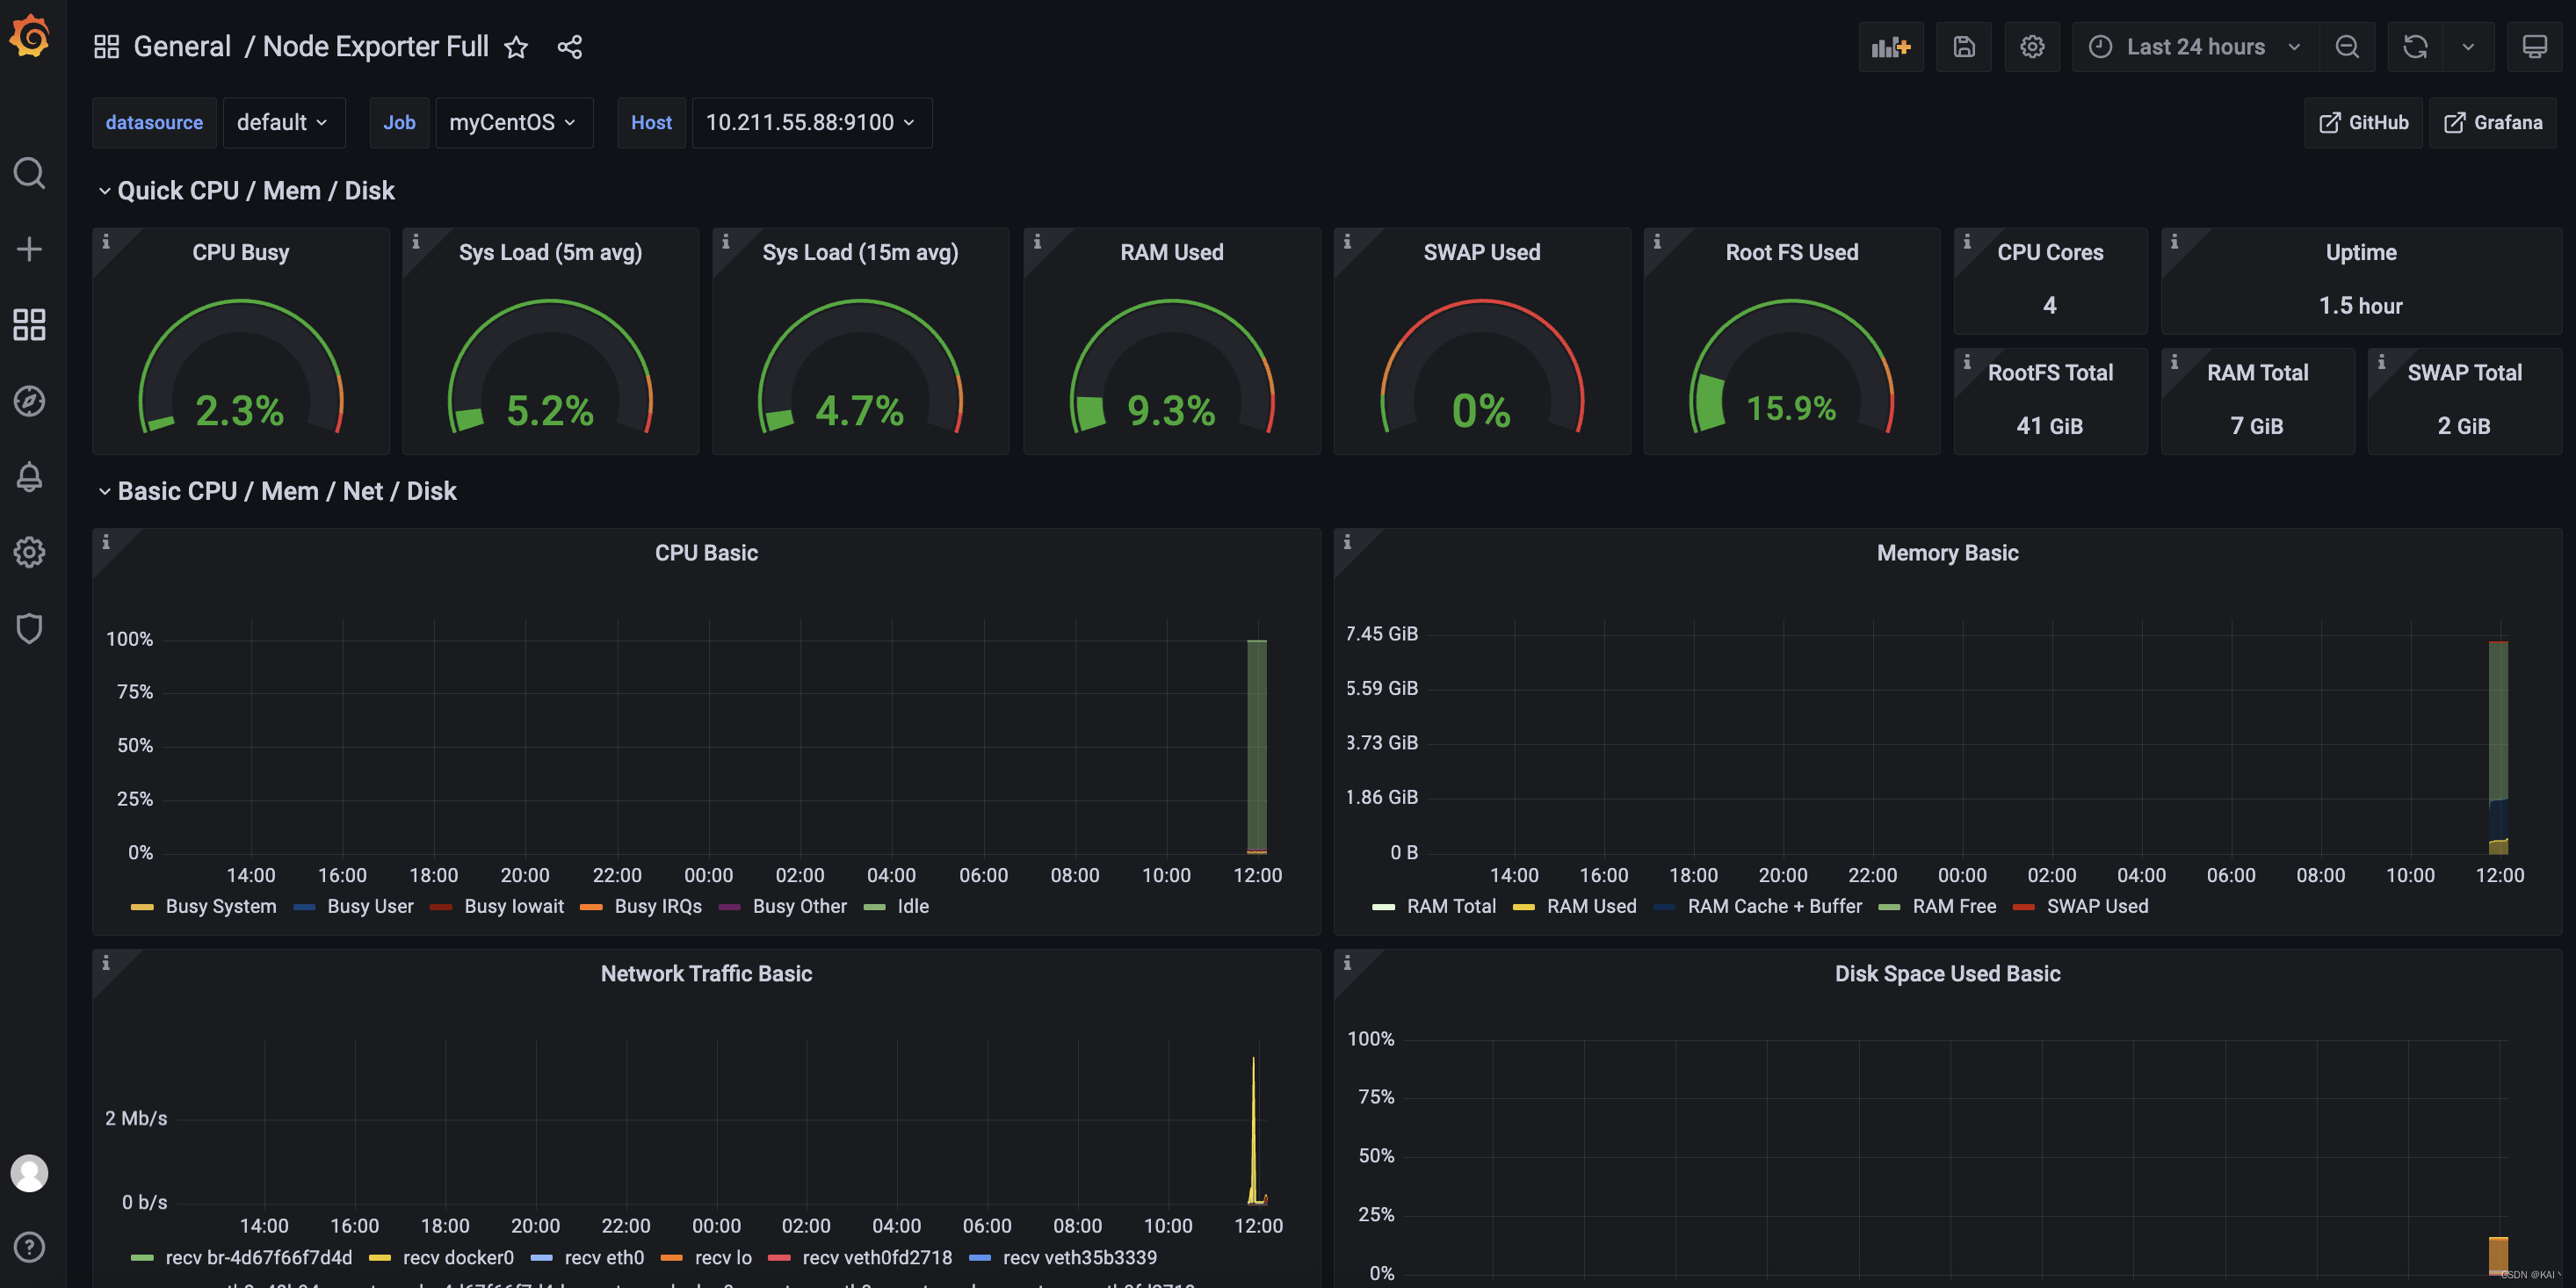Open the sidebar search icon
This screenshot has height=1288, width=2576.
tap(29, 173)
